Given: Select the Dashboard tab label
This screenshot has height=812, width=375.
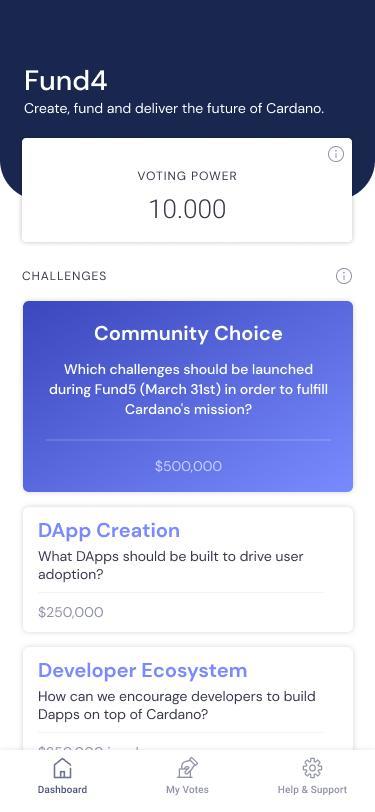Looking at the screenshot, I should (x=62, y=790).
